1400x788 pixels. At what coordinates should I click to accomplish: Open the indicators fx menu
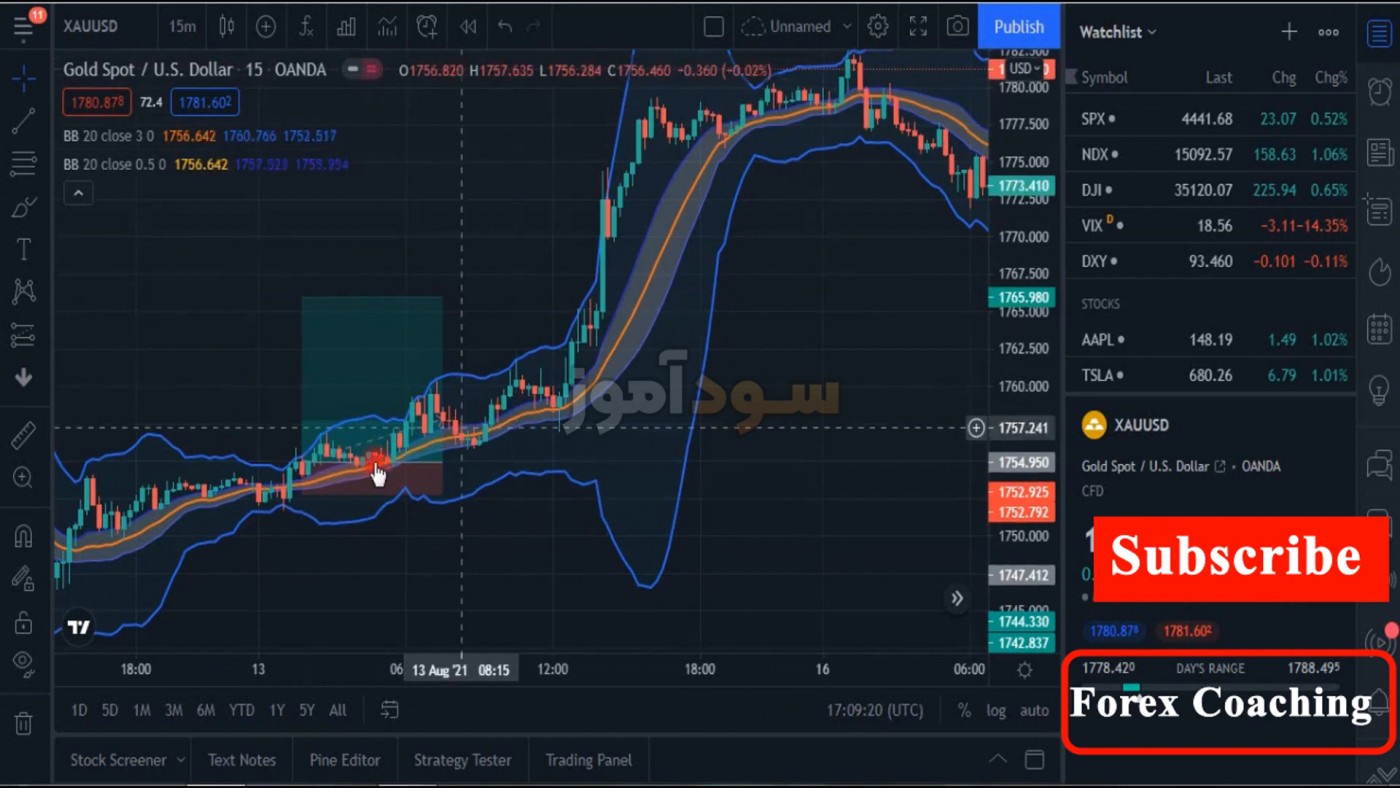307,27
